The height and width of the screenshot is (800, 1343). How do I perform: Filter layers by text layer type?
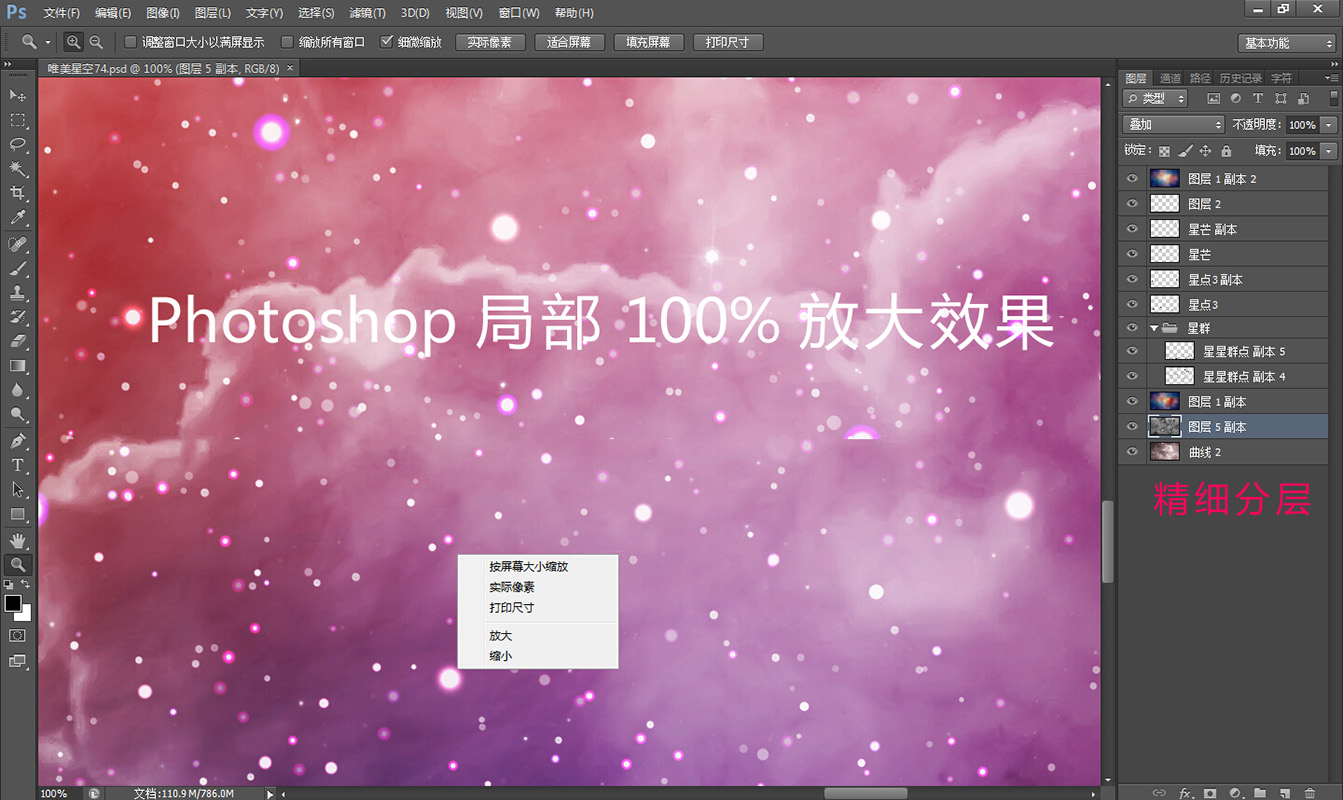tap(1258, 98)
